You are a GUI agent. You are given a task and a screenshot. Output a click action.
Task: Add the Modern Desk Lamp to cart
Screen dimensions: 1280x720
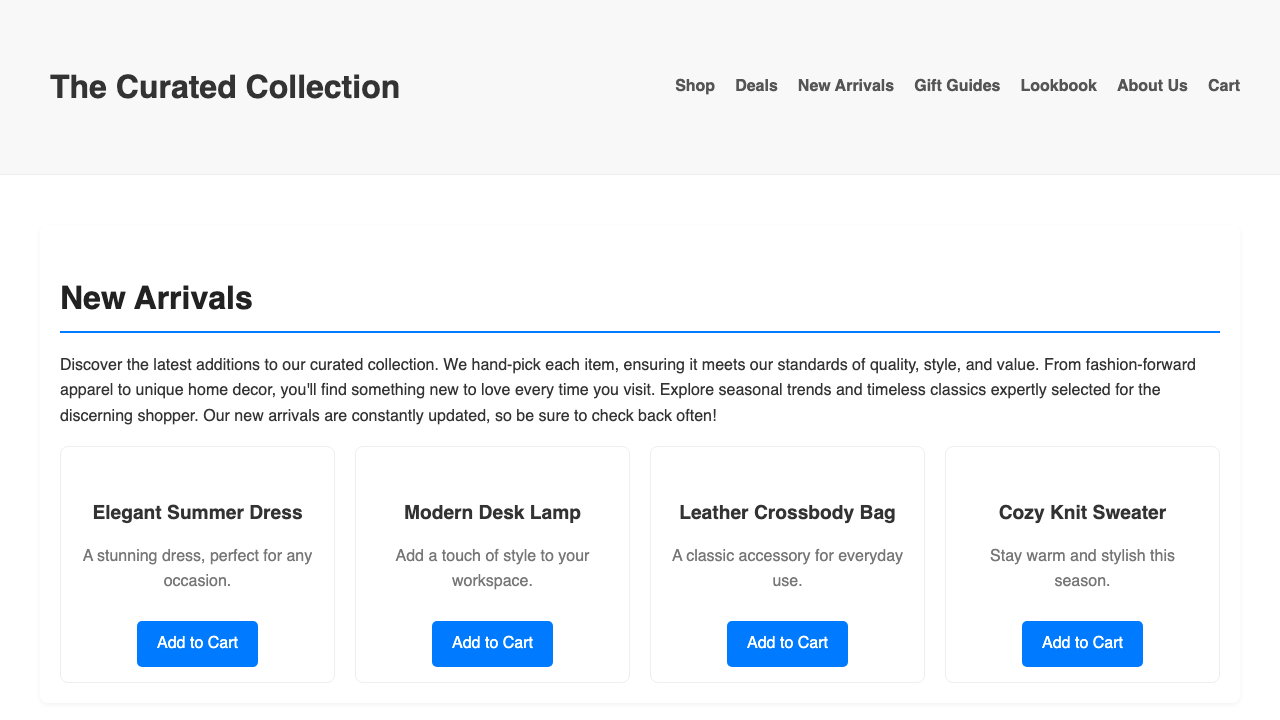point(492,643)
